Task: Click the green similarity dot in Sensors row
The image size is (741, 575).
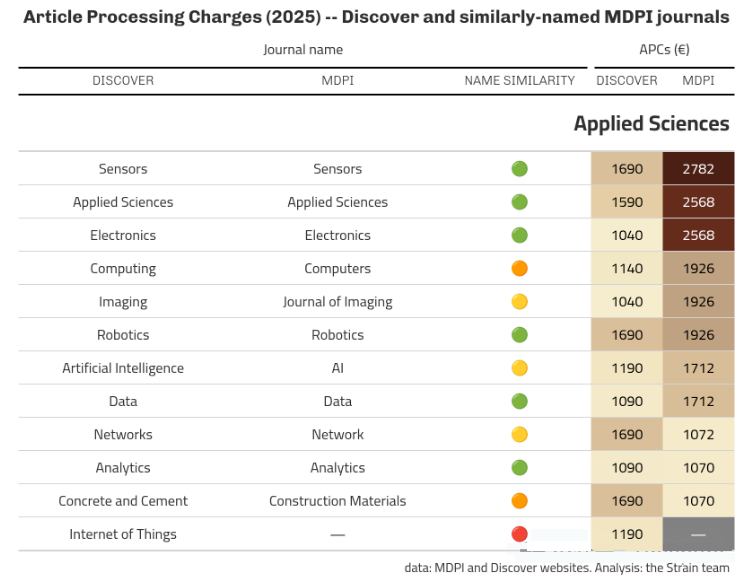Action: pos(519,169)
